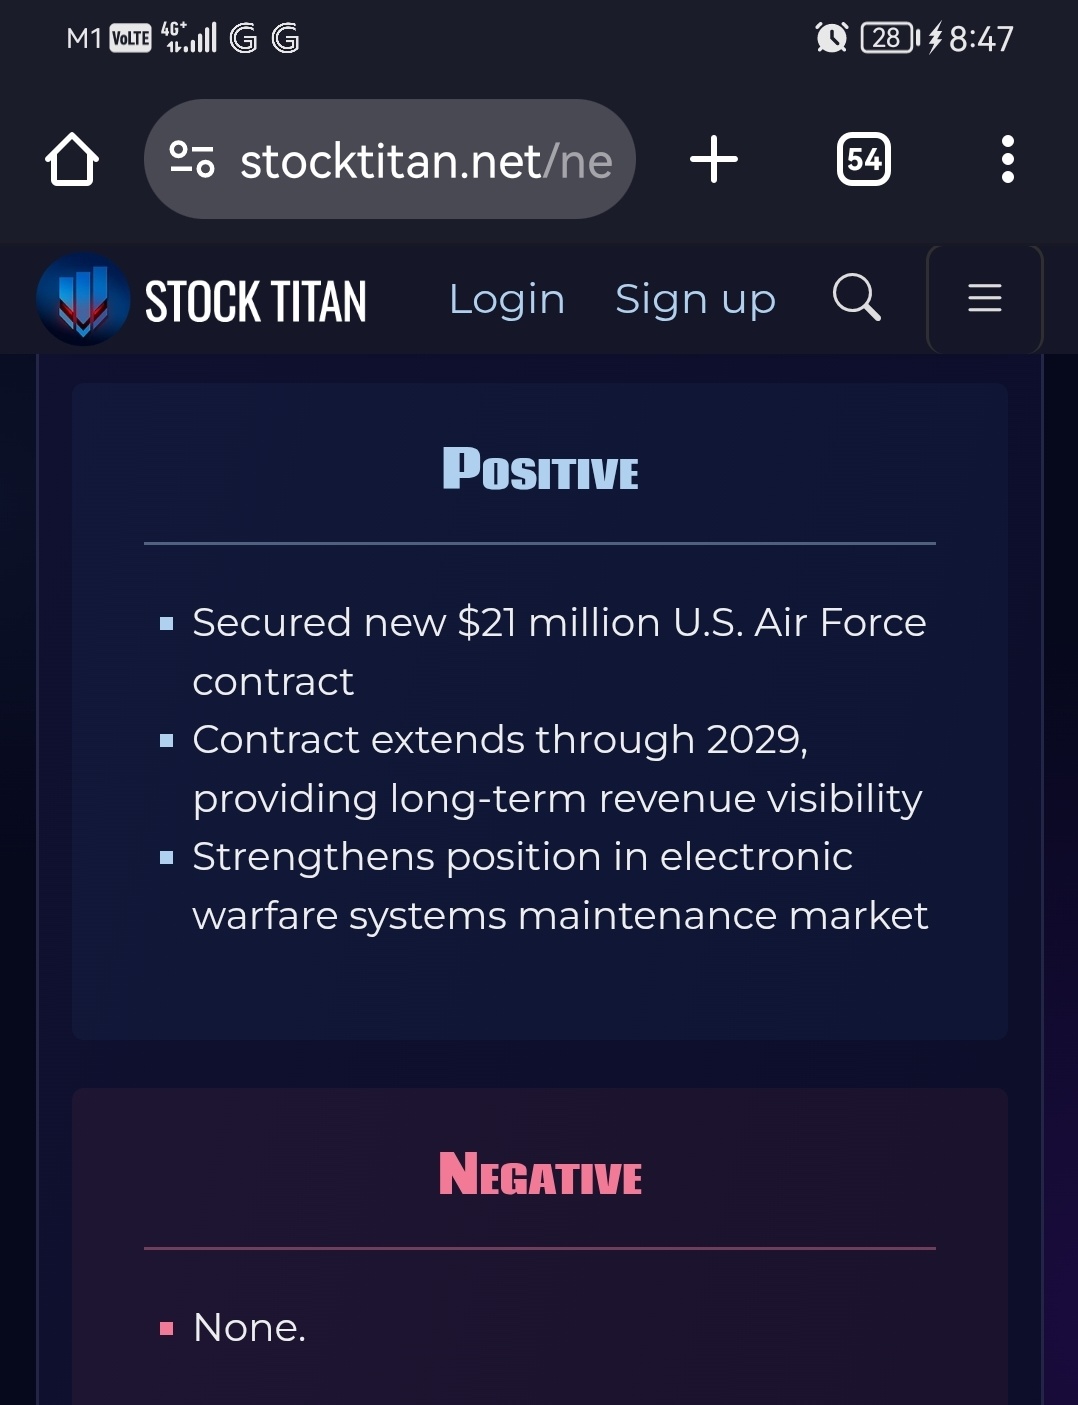Tap the battery indicator showing 28
This screenshot has height=1405, width=1078.
tap(890, 38)
